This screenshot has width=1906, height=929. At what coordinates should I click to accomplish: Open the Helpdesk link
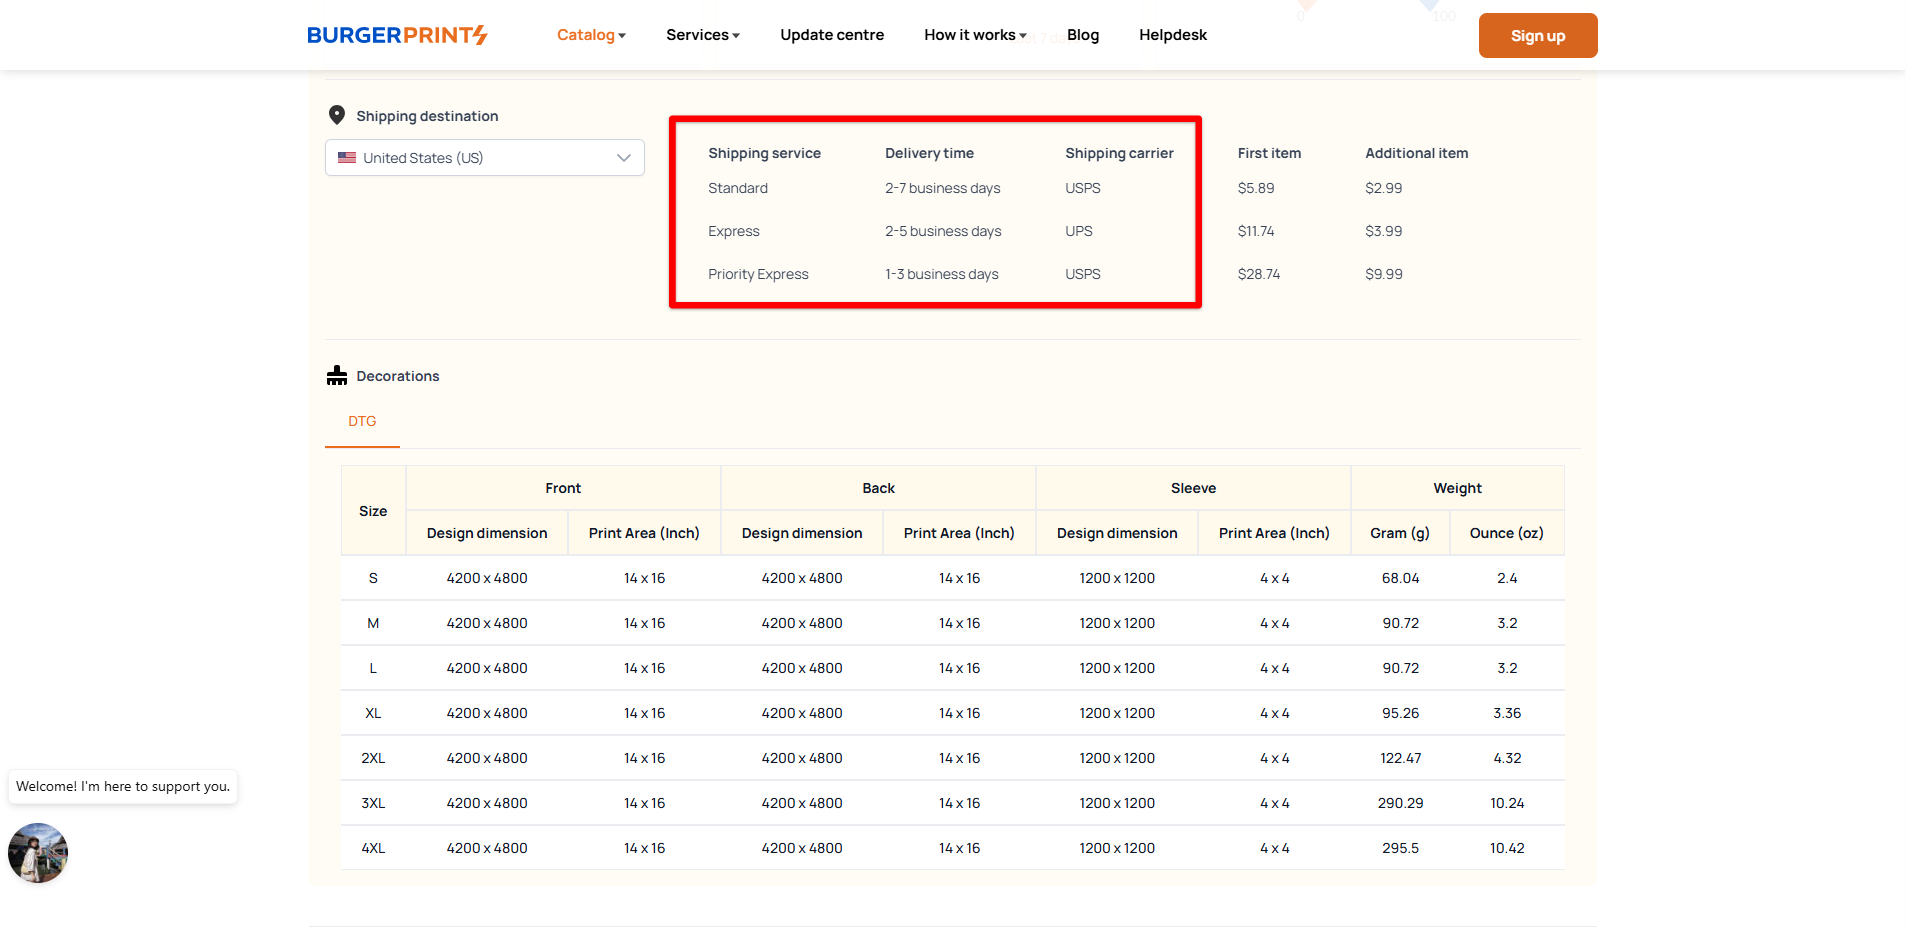coord(1172,35)
